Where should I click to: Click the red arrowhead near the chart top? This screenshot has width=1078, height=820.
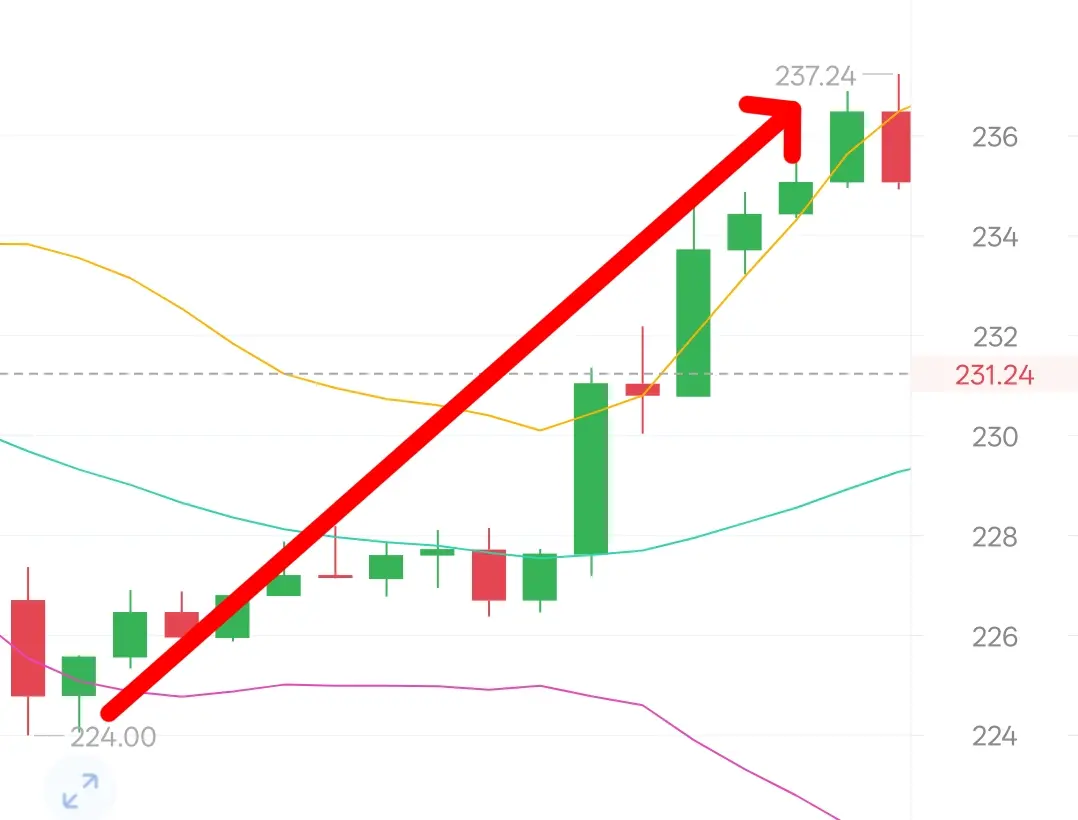click(775, 126)
